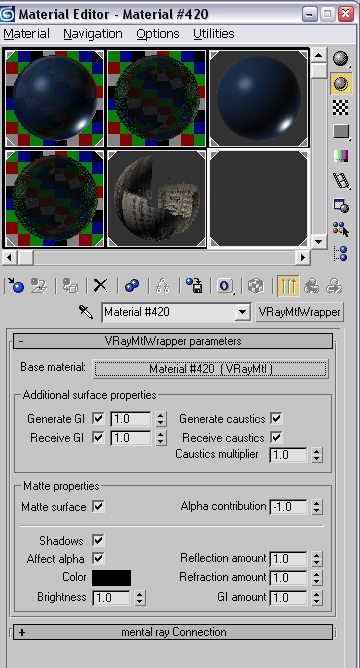The image size is (360, 668).
Task: Click the Make Unique icon
Action: (162, 285)
